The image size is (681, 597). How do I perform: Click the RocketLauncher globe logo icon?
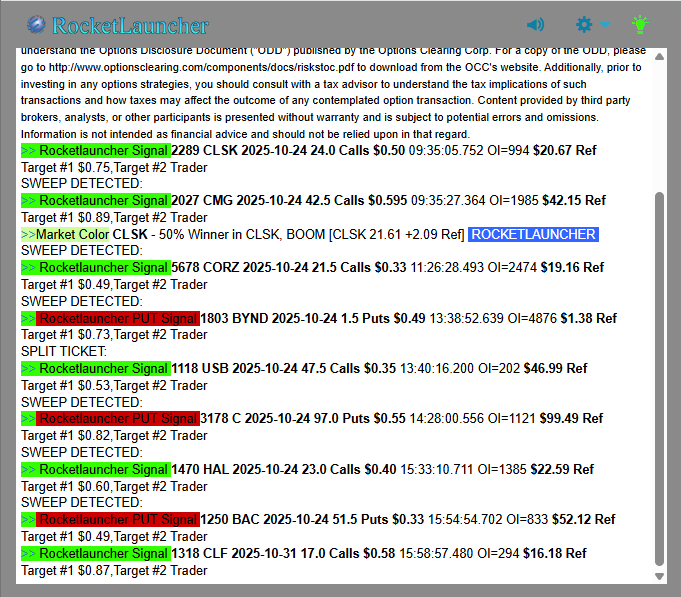pyautogui.click(x=37, y=25)
